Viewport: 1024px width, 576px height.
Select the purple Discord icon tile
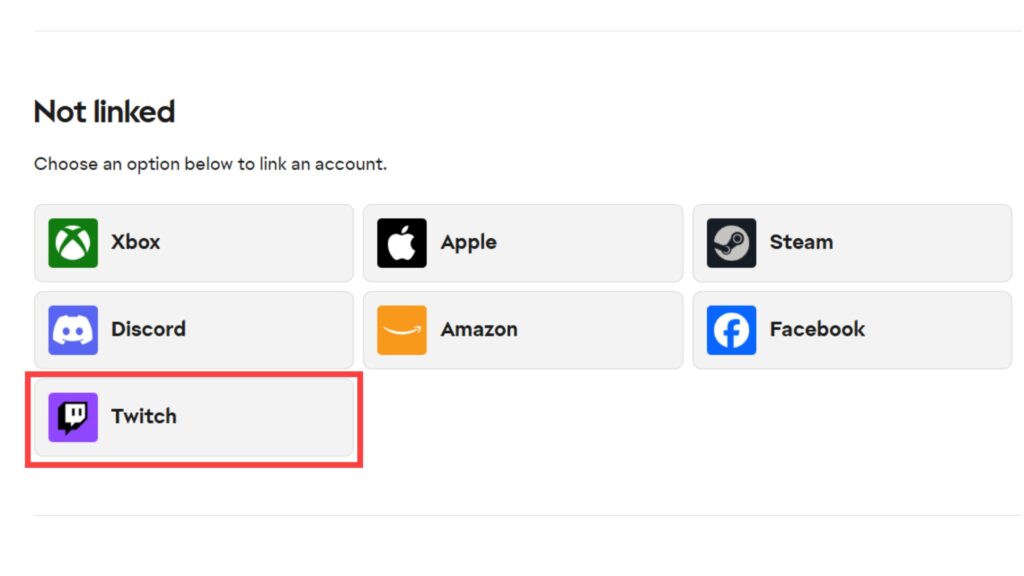[72, 329]
